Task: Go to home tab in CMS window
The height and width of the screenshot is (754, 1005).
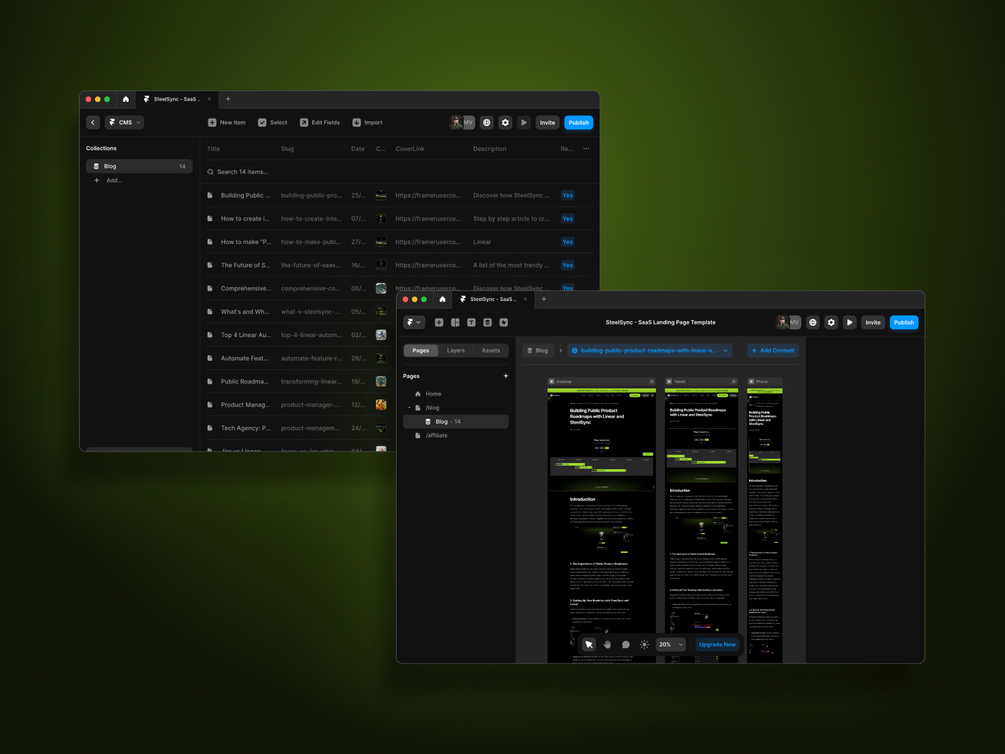Action: click(126, 99)
